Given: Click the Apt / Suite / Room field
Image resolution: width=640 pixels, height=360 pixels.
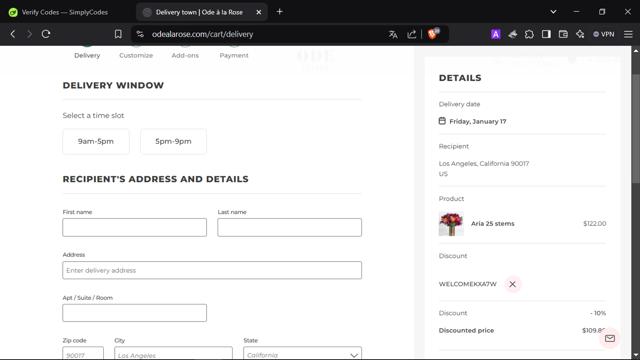Looking at the screenshot, I should [135, 313].
